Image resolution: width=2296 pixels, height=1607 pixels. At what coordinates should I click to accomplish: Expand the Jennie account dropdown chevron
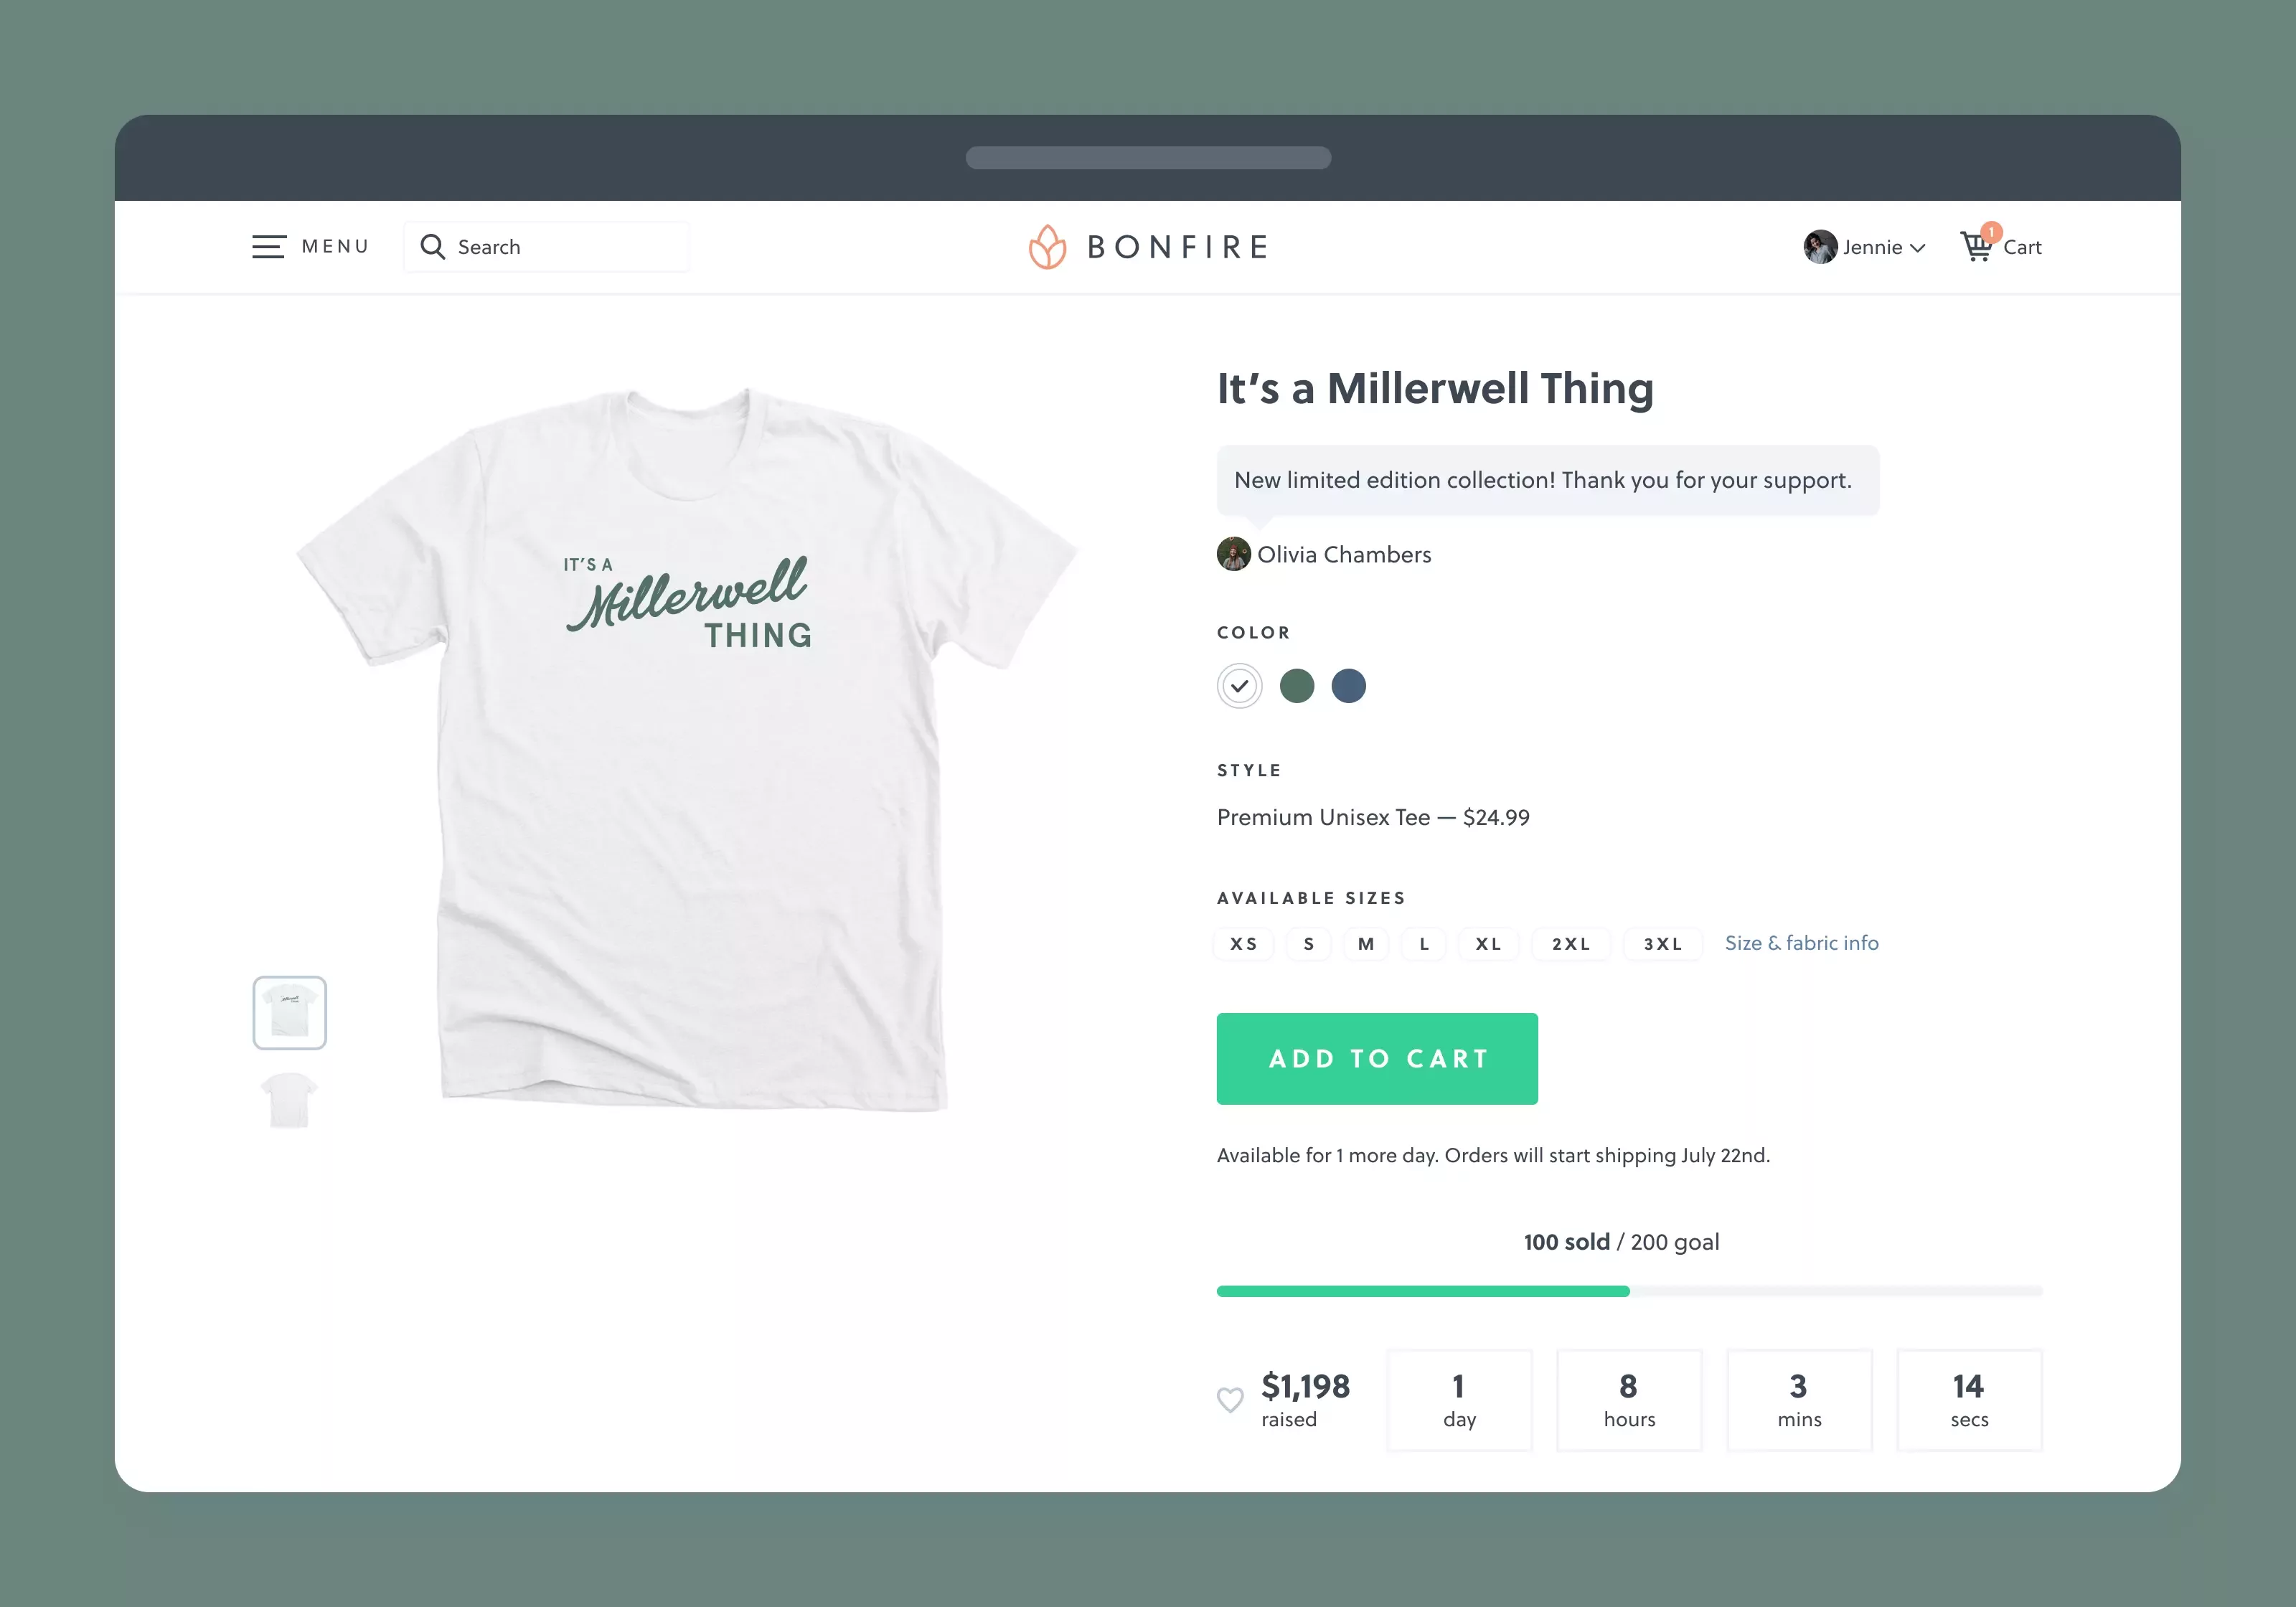click(x=1917, y=248)
